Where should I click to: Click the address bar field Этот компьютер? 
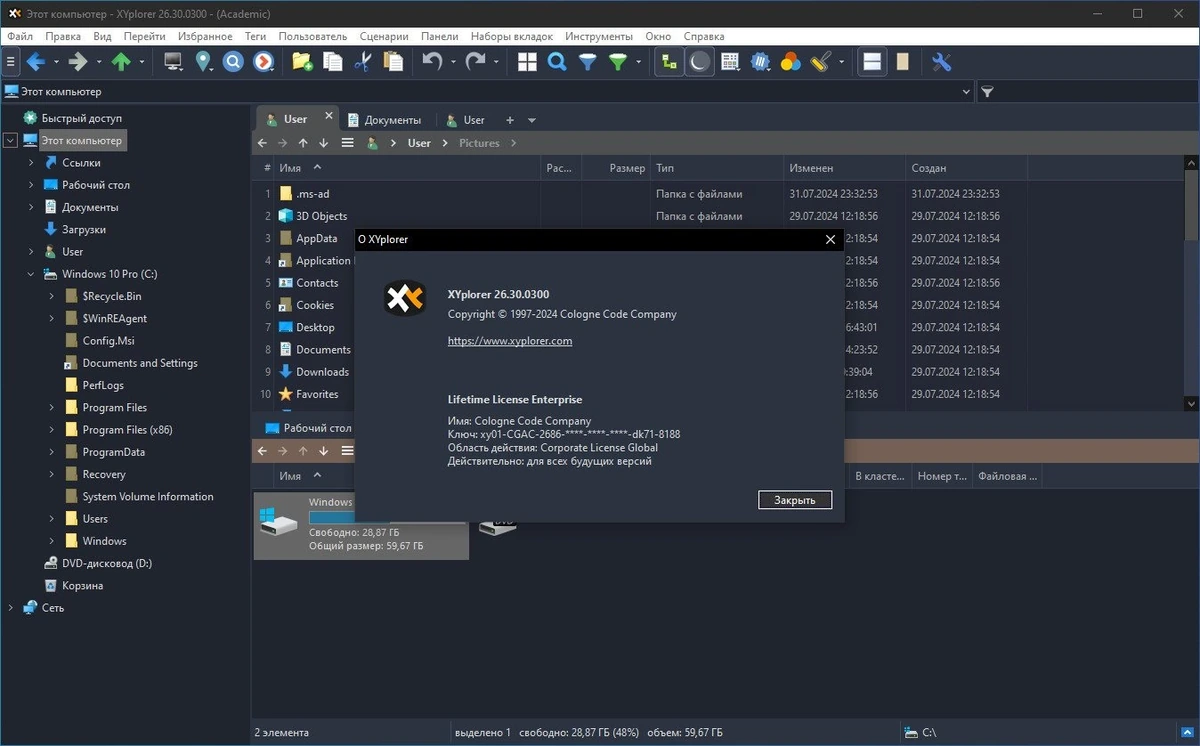tap(487, 92)
